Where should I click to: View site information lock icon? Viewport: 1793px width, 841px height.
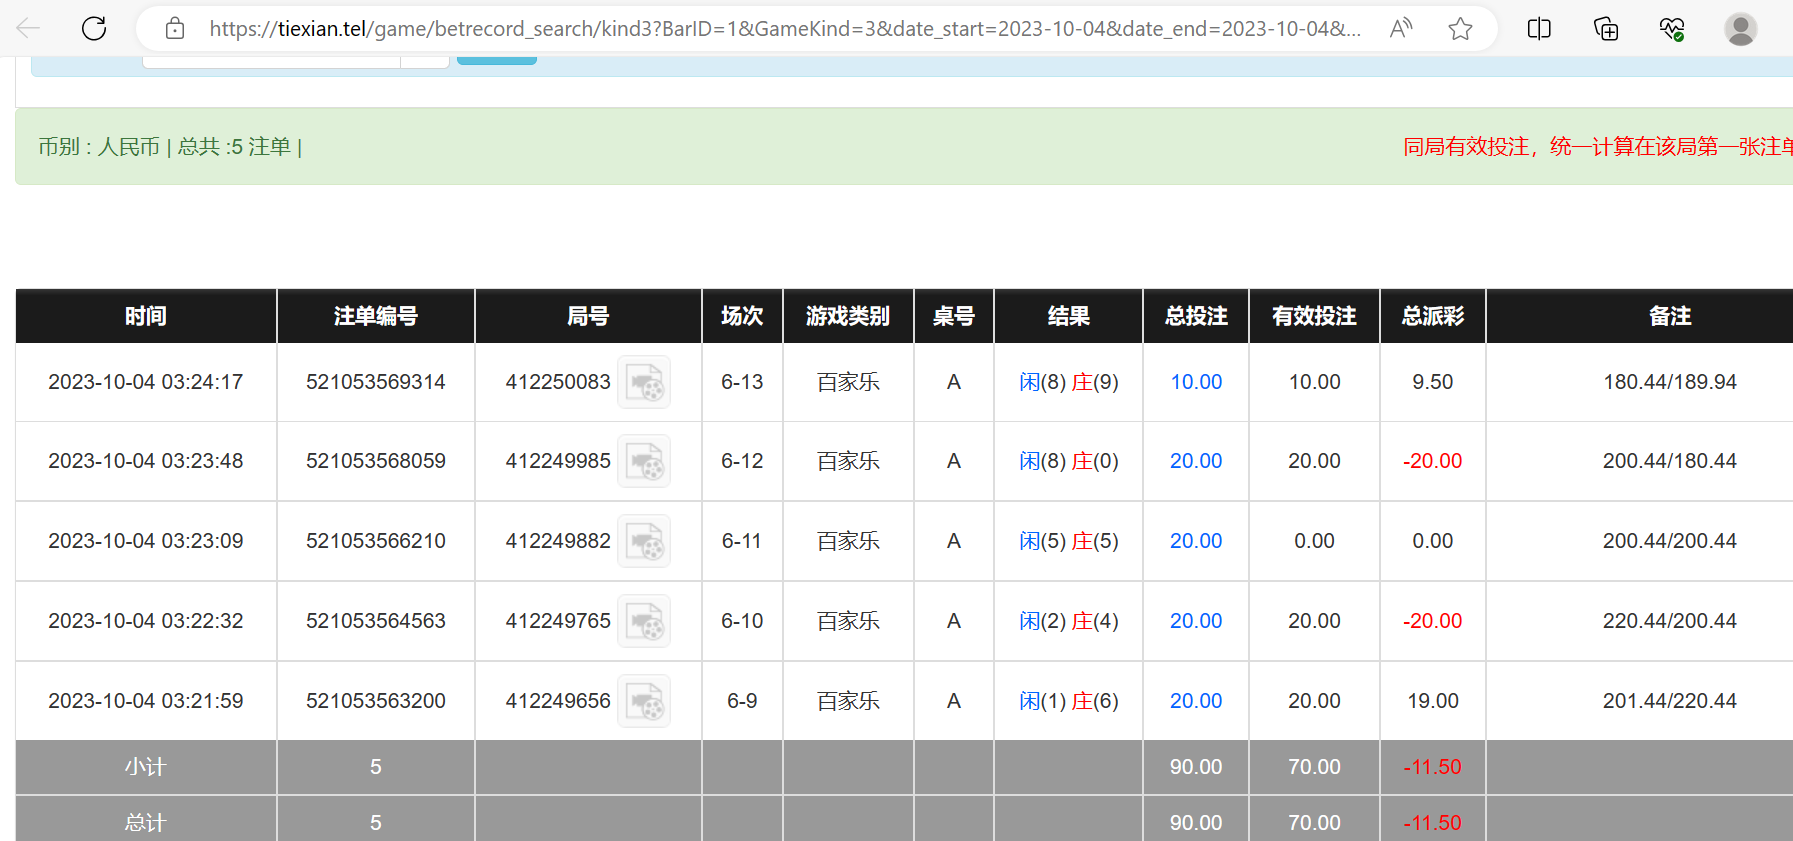click(x=175, y=28)
